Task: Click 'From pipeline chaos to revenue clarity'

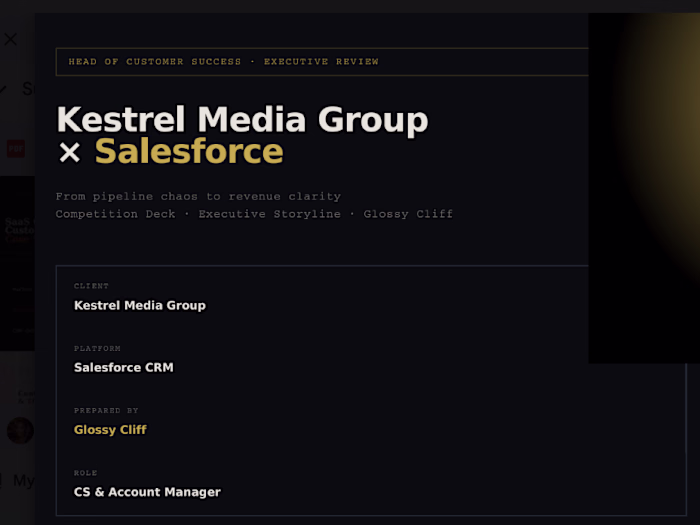Action: (x=198, y=196)
